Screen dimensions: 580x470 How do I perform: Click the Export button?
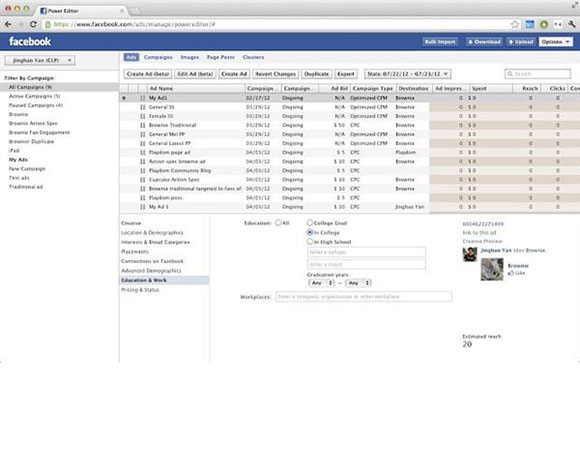[x=346, y=74]
